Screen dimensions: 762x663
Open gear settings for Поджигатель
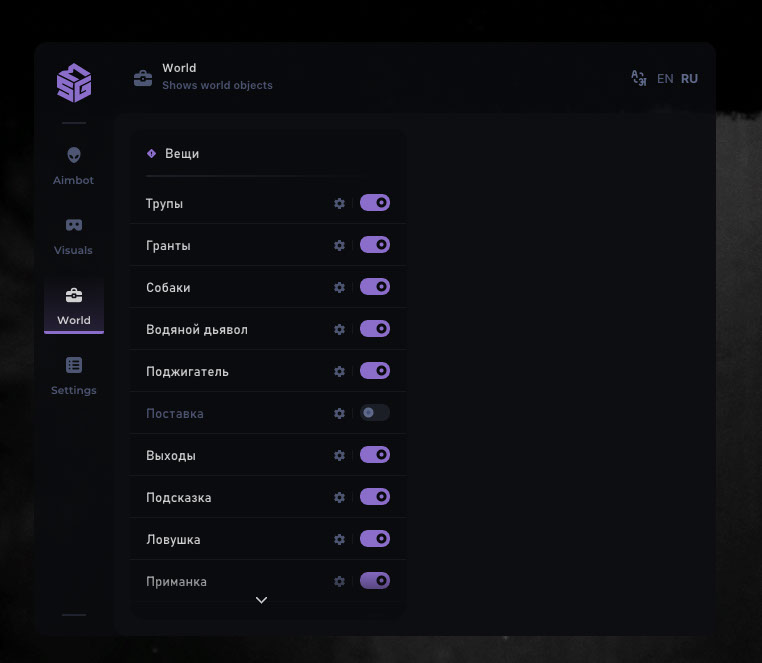(339, 371)
